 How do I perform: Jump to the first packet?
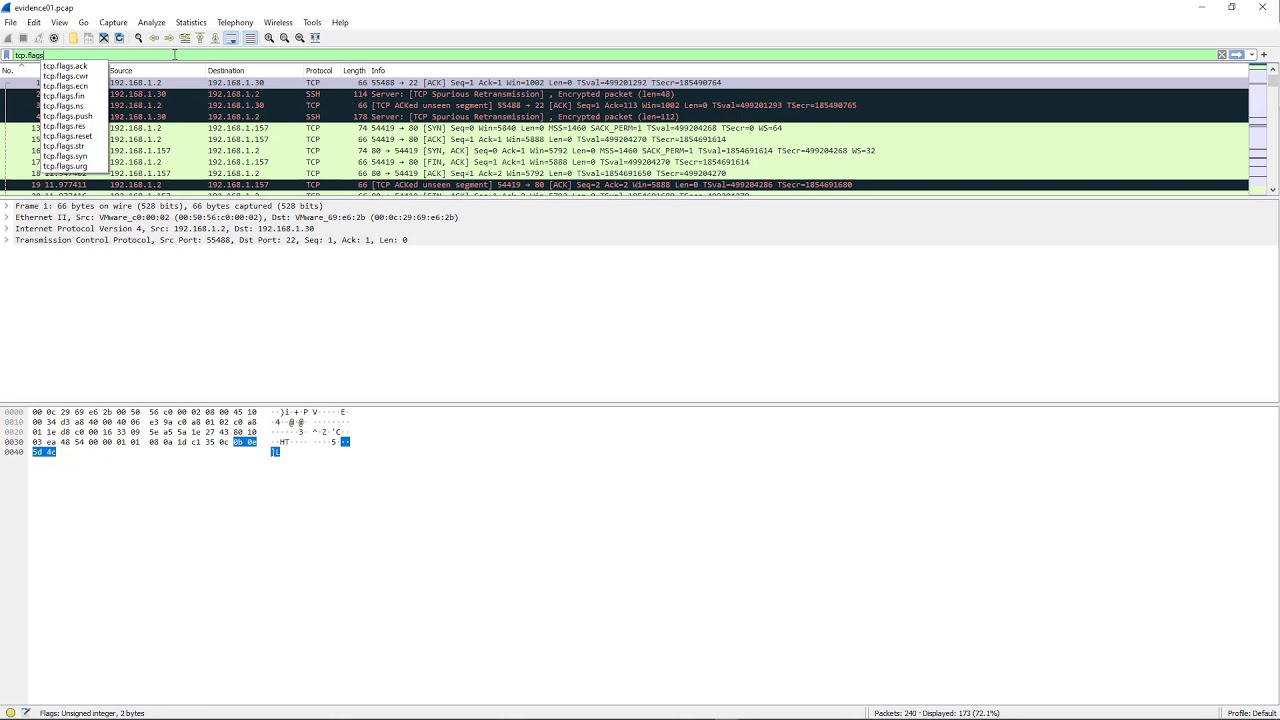coord(200,38)
